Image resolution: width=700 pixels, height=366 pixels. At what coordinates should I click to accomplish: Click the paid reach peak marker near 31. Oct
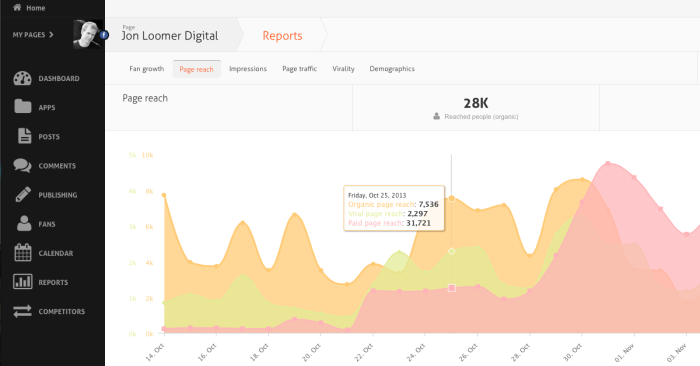point(608,164)
